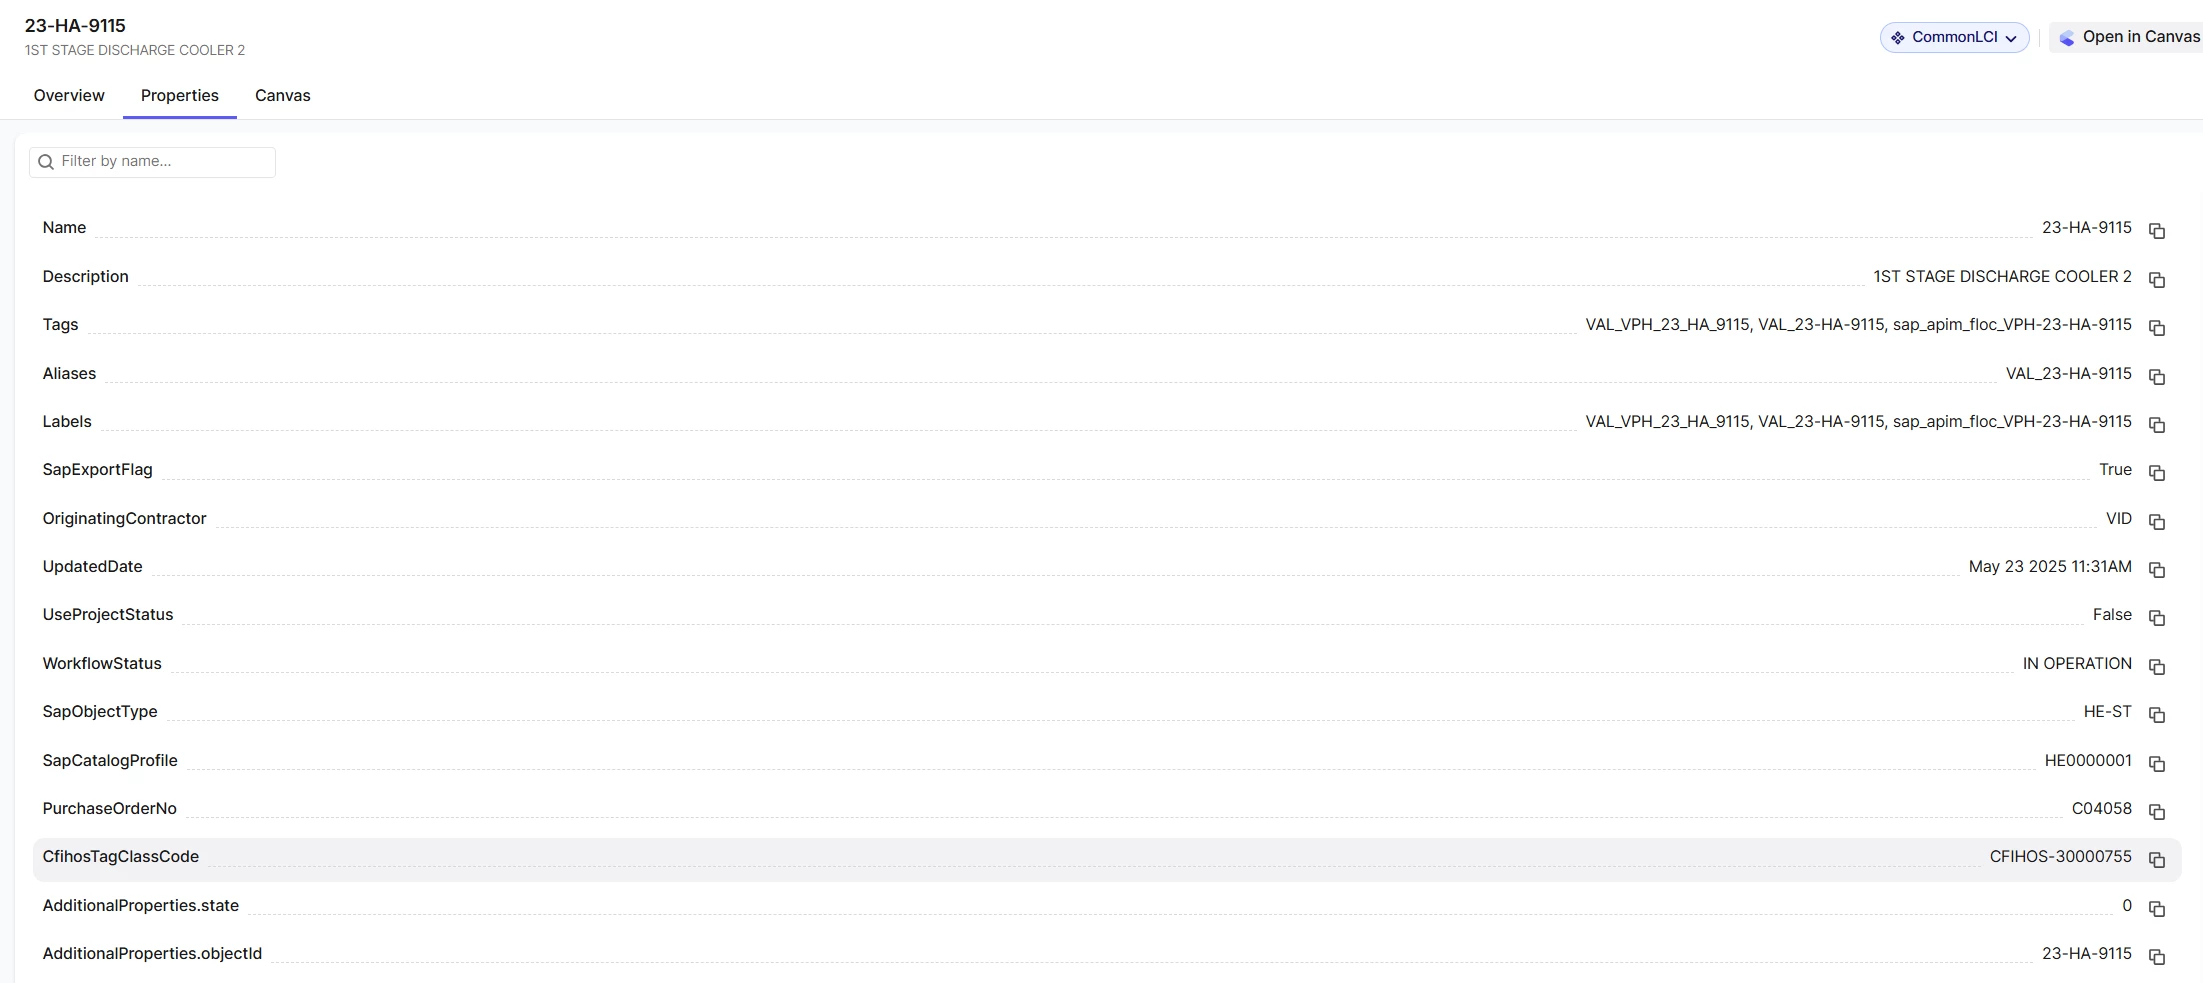Screen dimensions: 2203x983
Task: Copy the SapExportFlag value
Action: tap(2157, 473)
